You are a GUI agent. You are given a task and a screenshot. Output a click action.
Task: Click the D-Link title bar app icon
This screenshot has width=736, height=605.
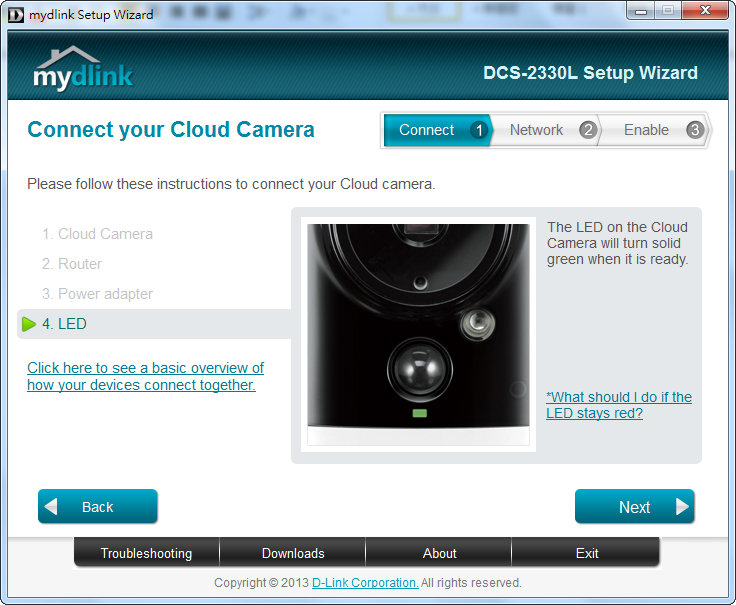(15, 14)
